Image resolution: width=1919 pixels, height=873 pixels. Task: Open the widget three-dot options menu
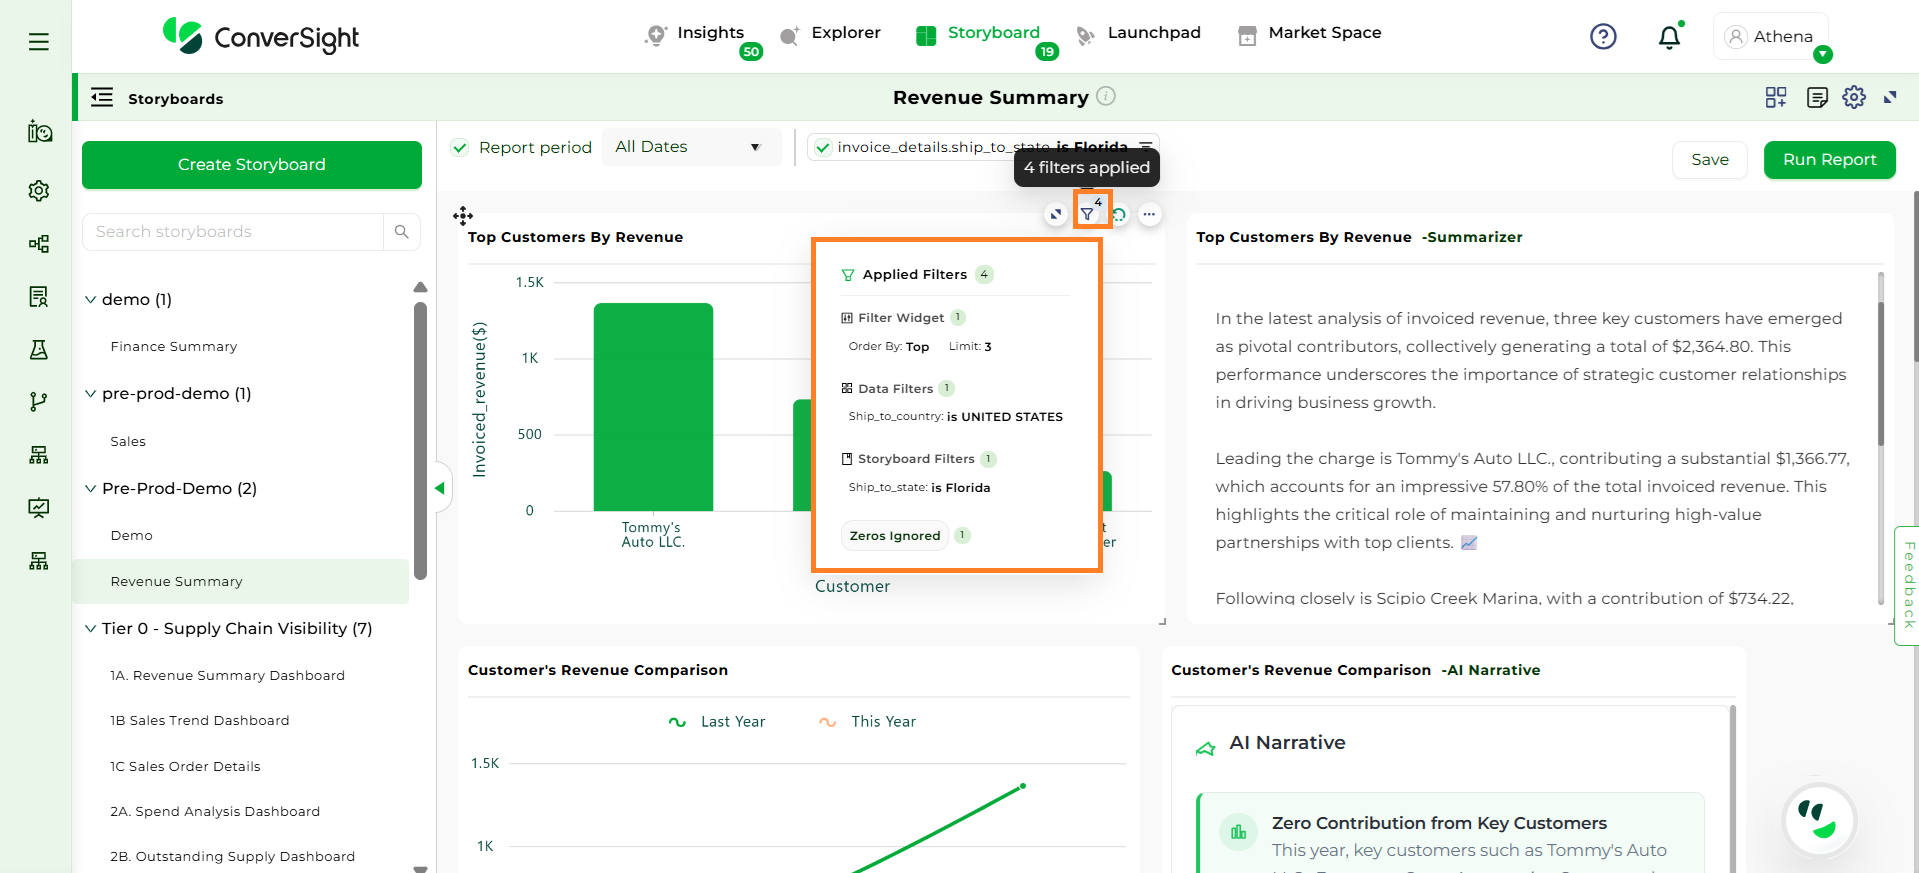[1150, 214]
